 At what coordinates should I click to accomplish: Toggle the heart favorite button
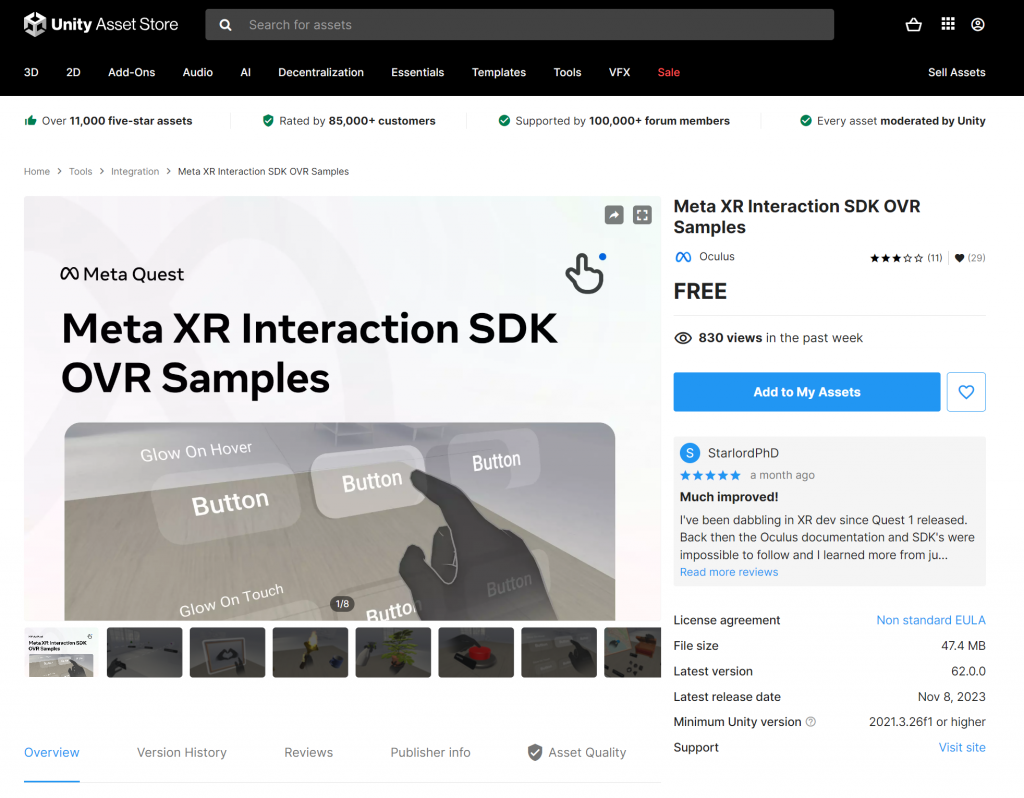coord(966,391)
